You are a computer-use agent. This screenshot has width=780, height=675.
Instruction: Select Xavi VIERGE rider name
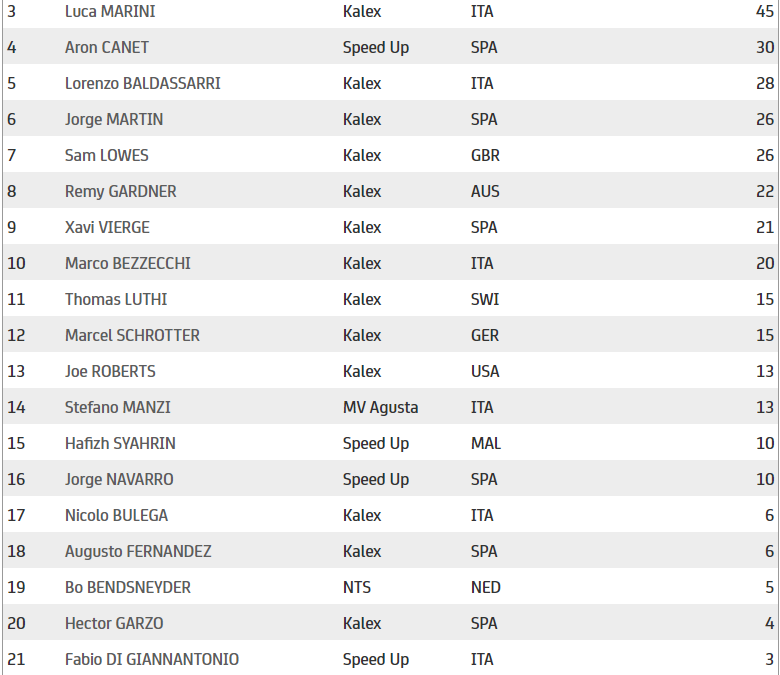tap(107, 227)
